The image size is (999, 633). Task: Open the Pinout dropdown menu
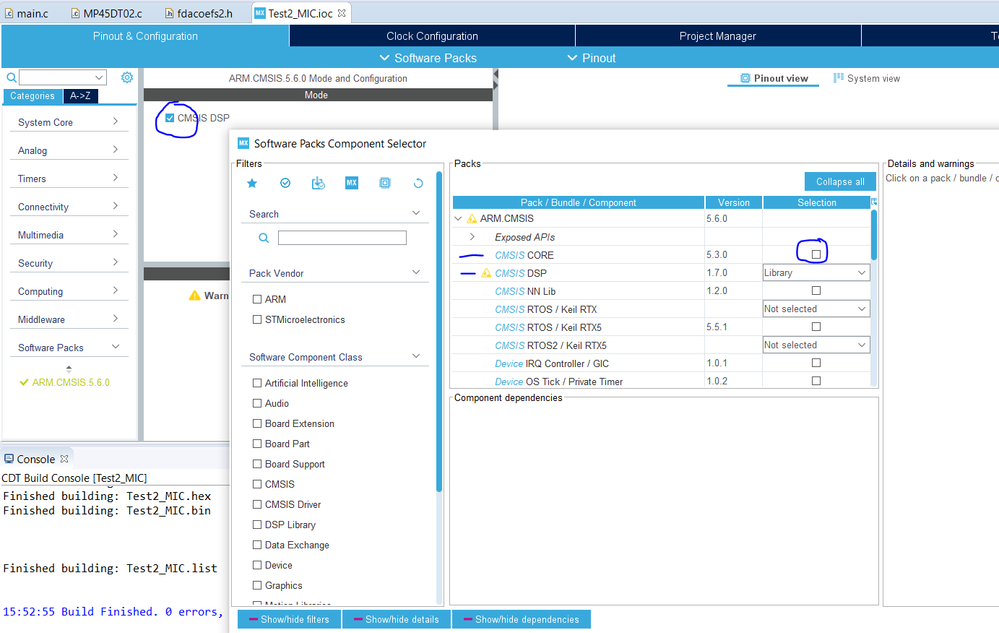(x=592, y=58)
